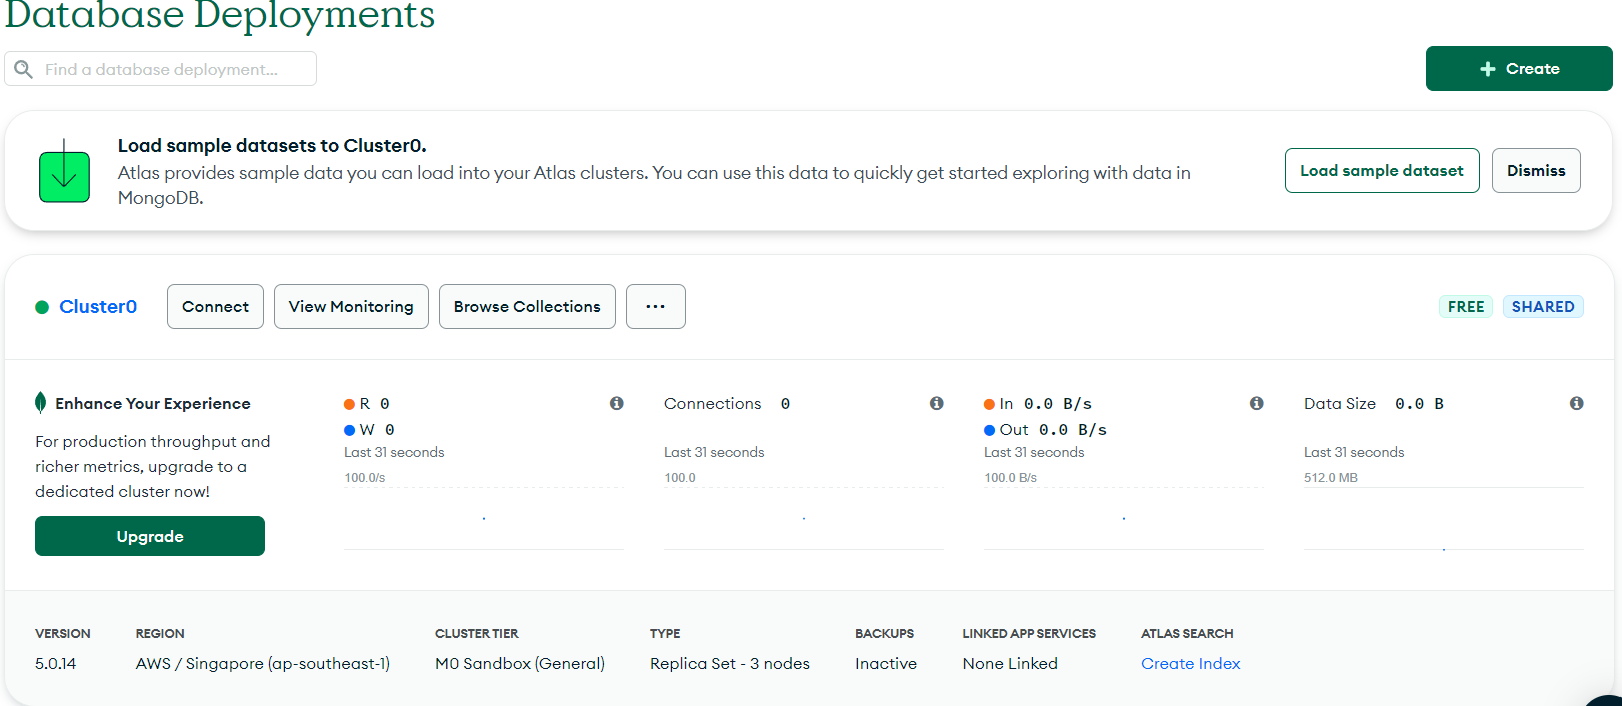Screen dimensions: 1622x706
Task: Click the network In/Out info icon
Action: [1257, 403]
